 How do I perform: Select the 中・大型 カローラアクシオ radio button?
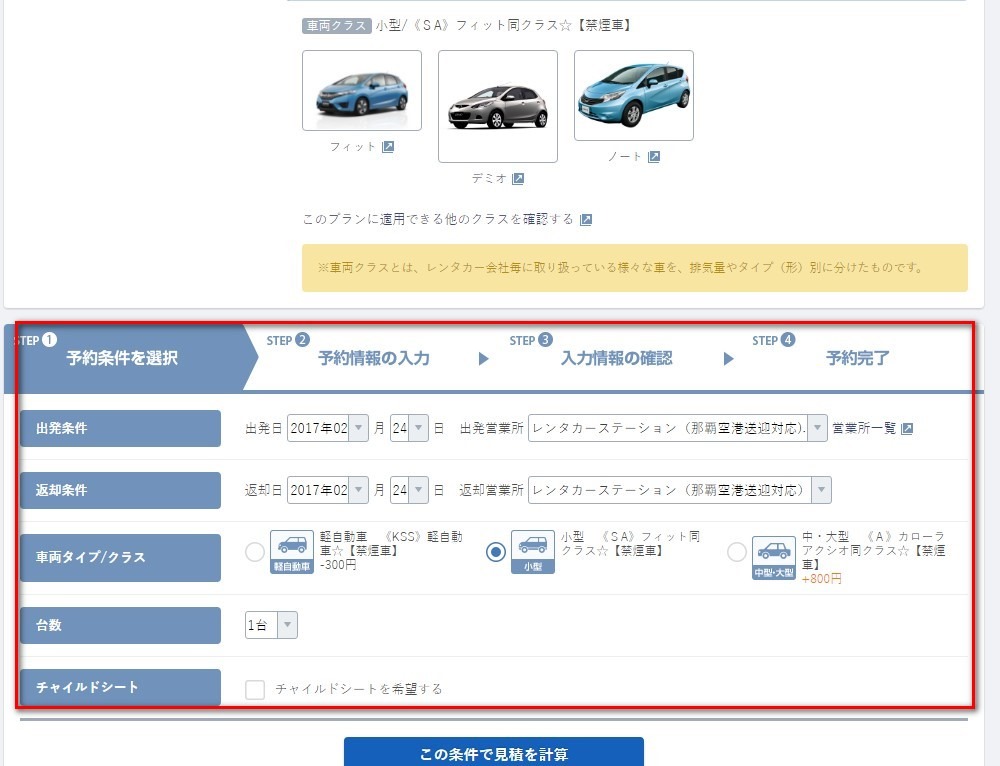[737, 552]
